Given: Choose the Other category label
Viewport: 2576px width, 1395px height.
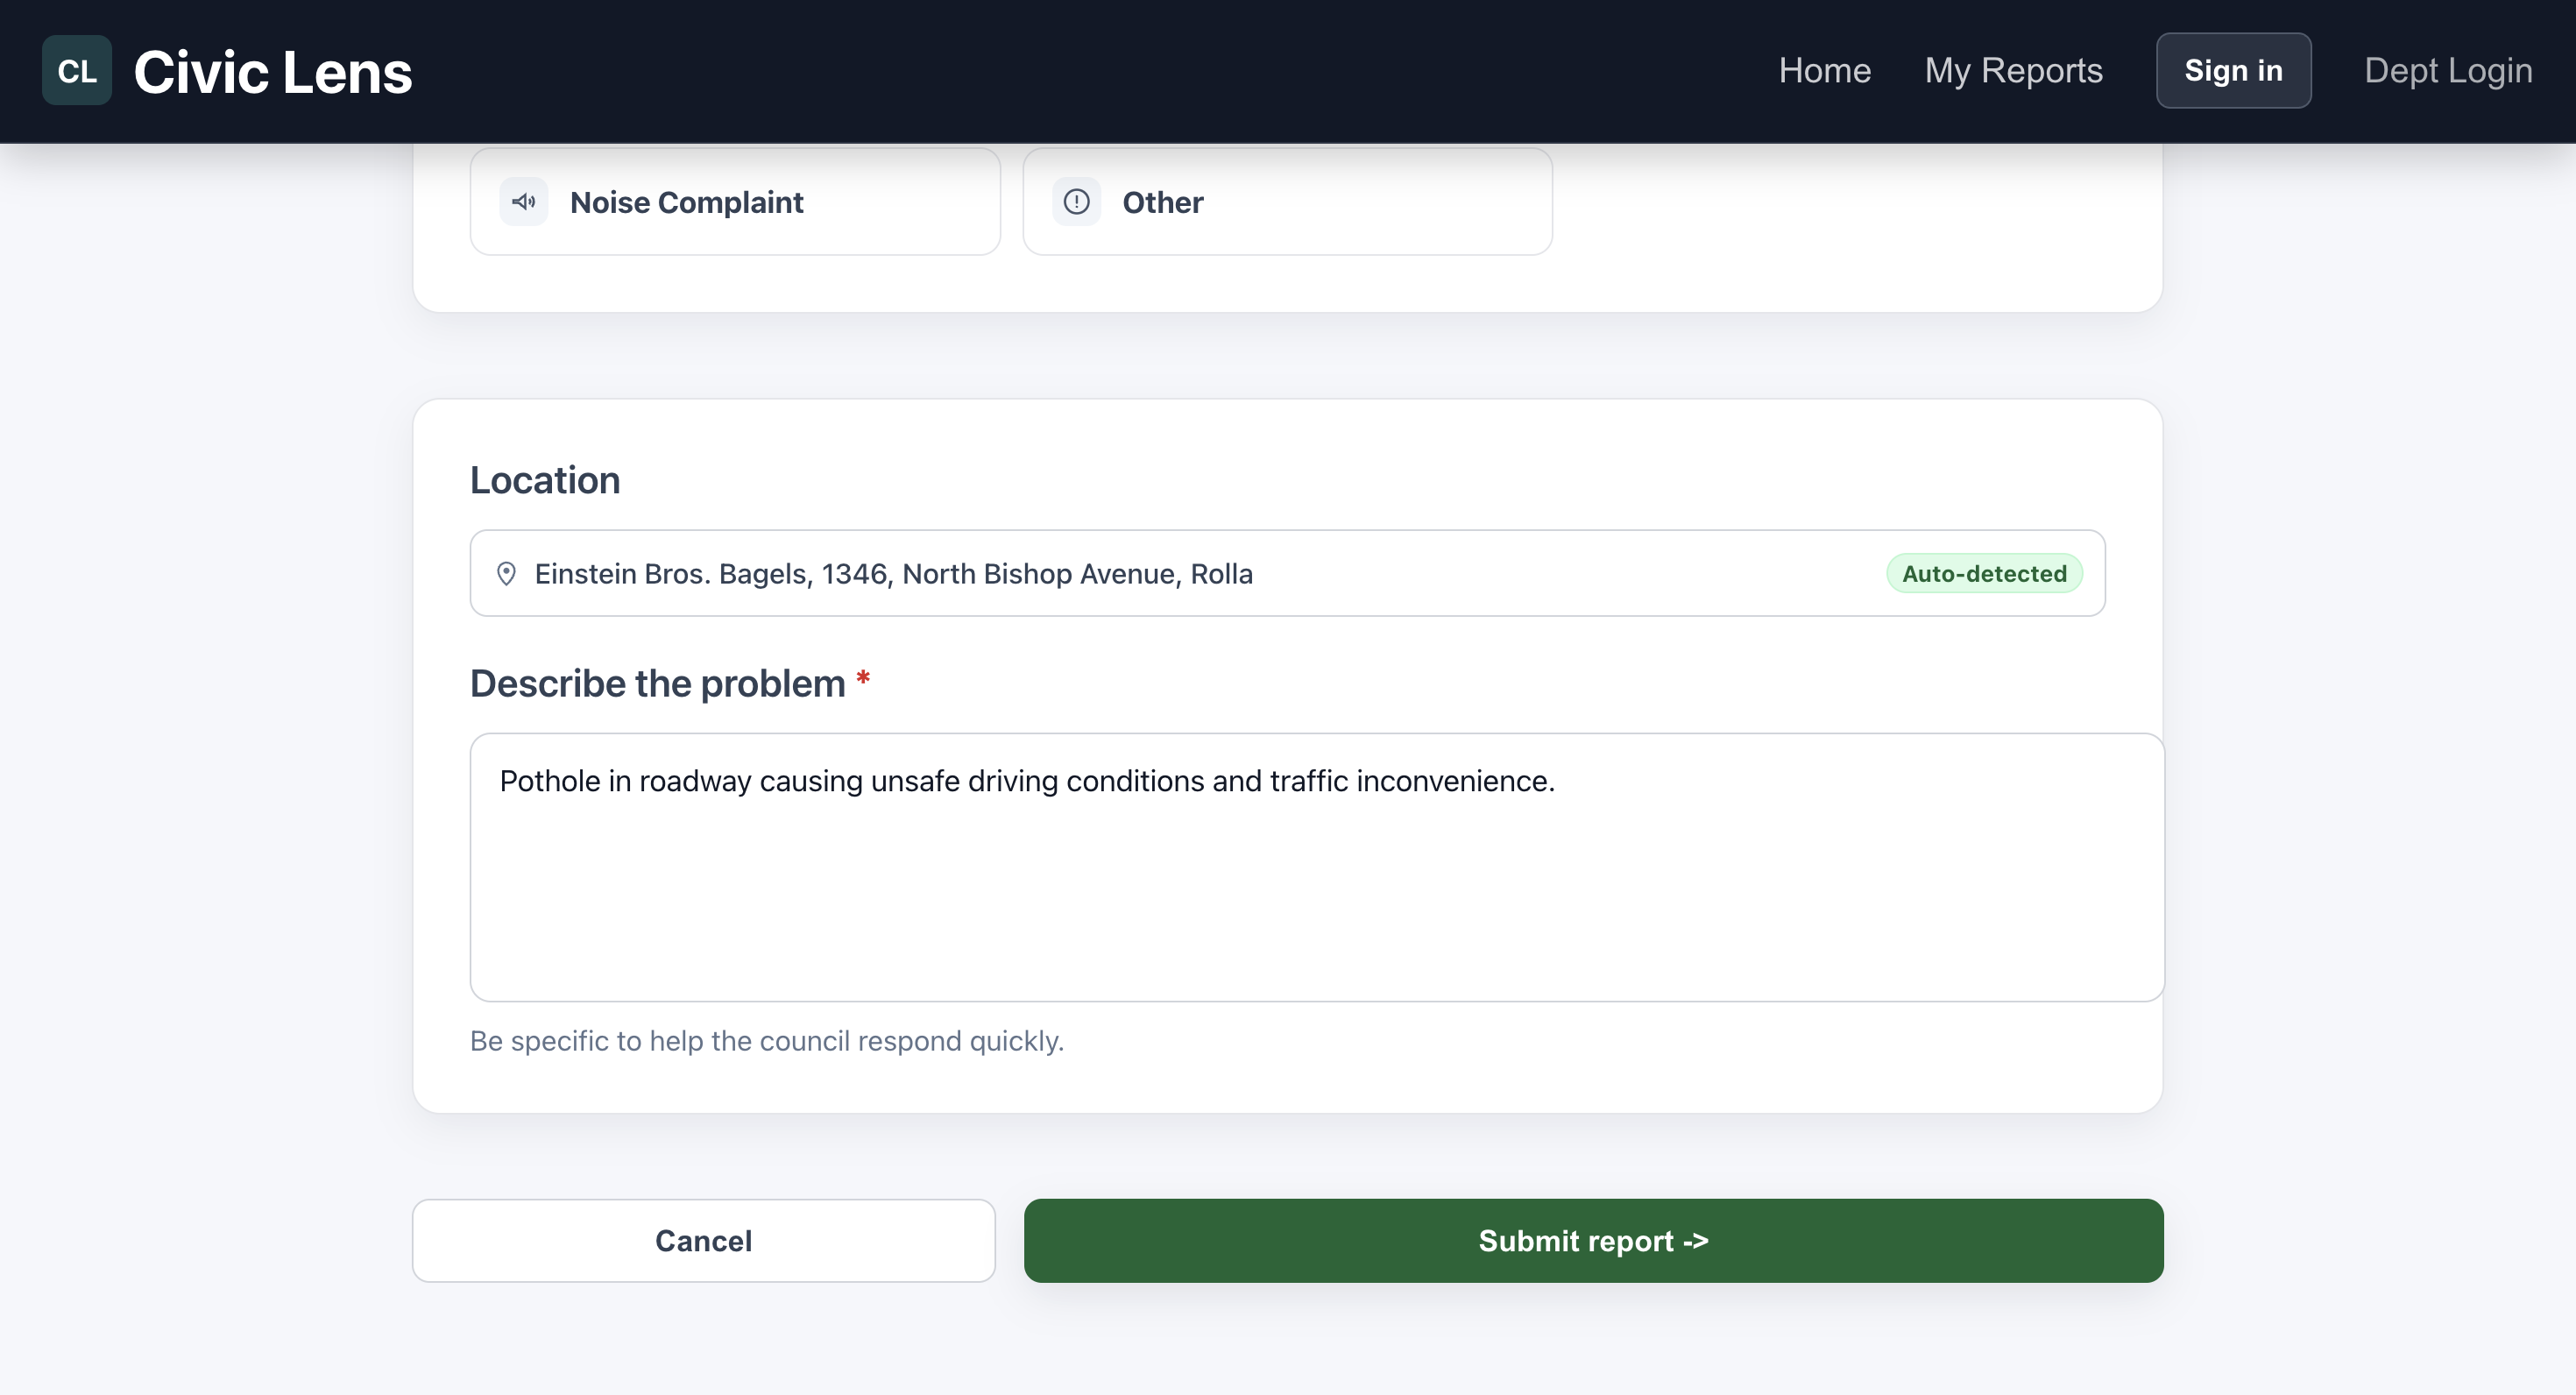Looking at the screenshot, I should tap(1162, 202).
